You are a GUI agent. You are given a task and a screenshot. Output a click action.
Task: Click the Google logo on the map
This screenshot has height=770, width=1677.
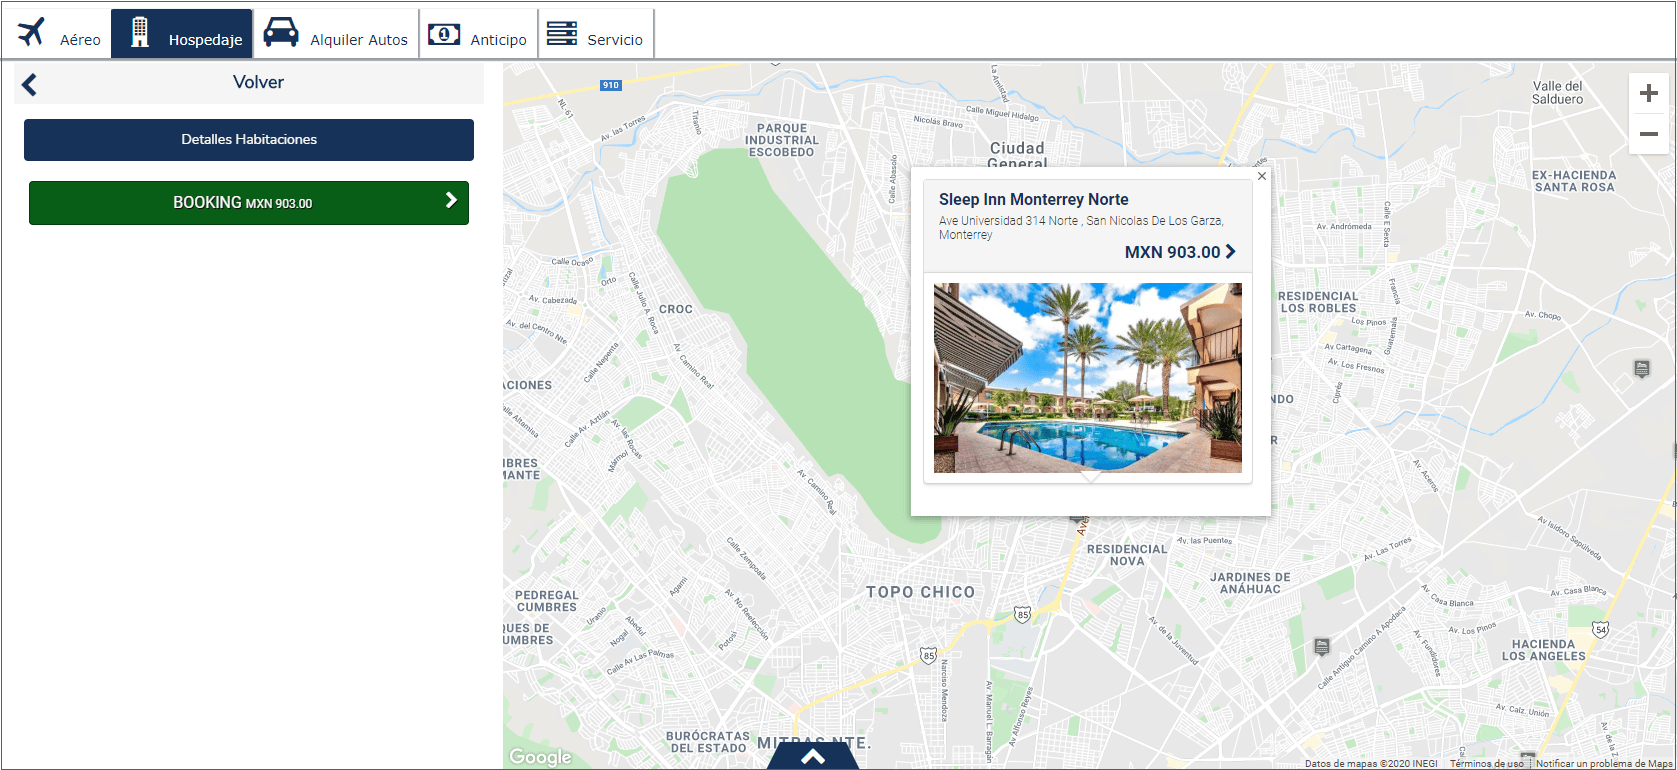(x=540, y=757)
